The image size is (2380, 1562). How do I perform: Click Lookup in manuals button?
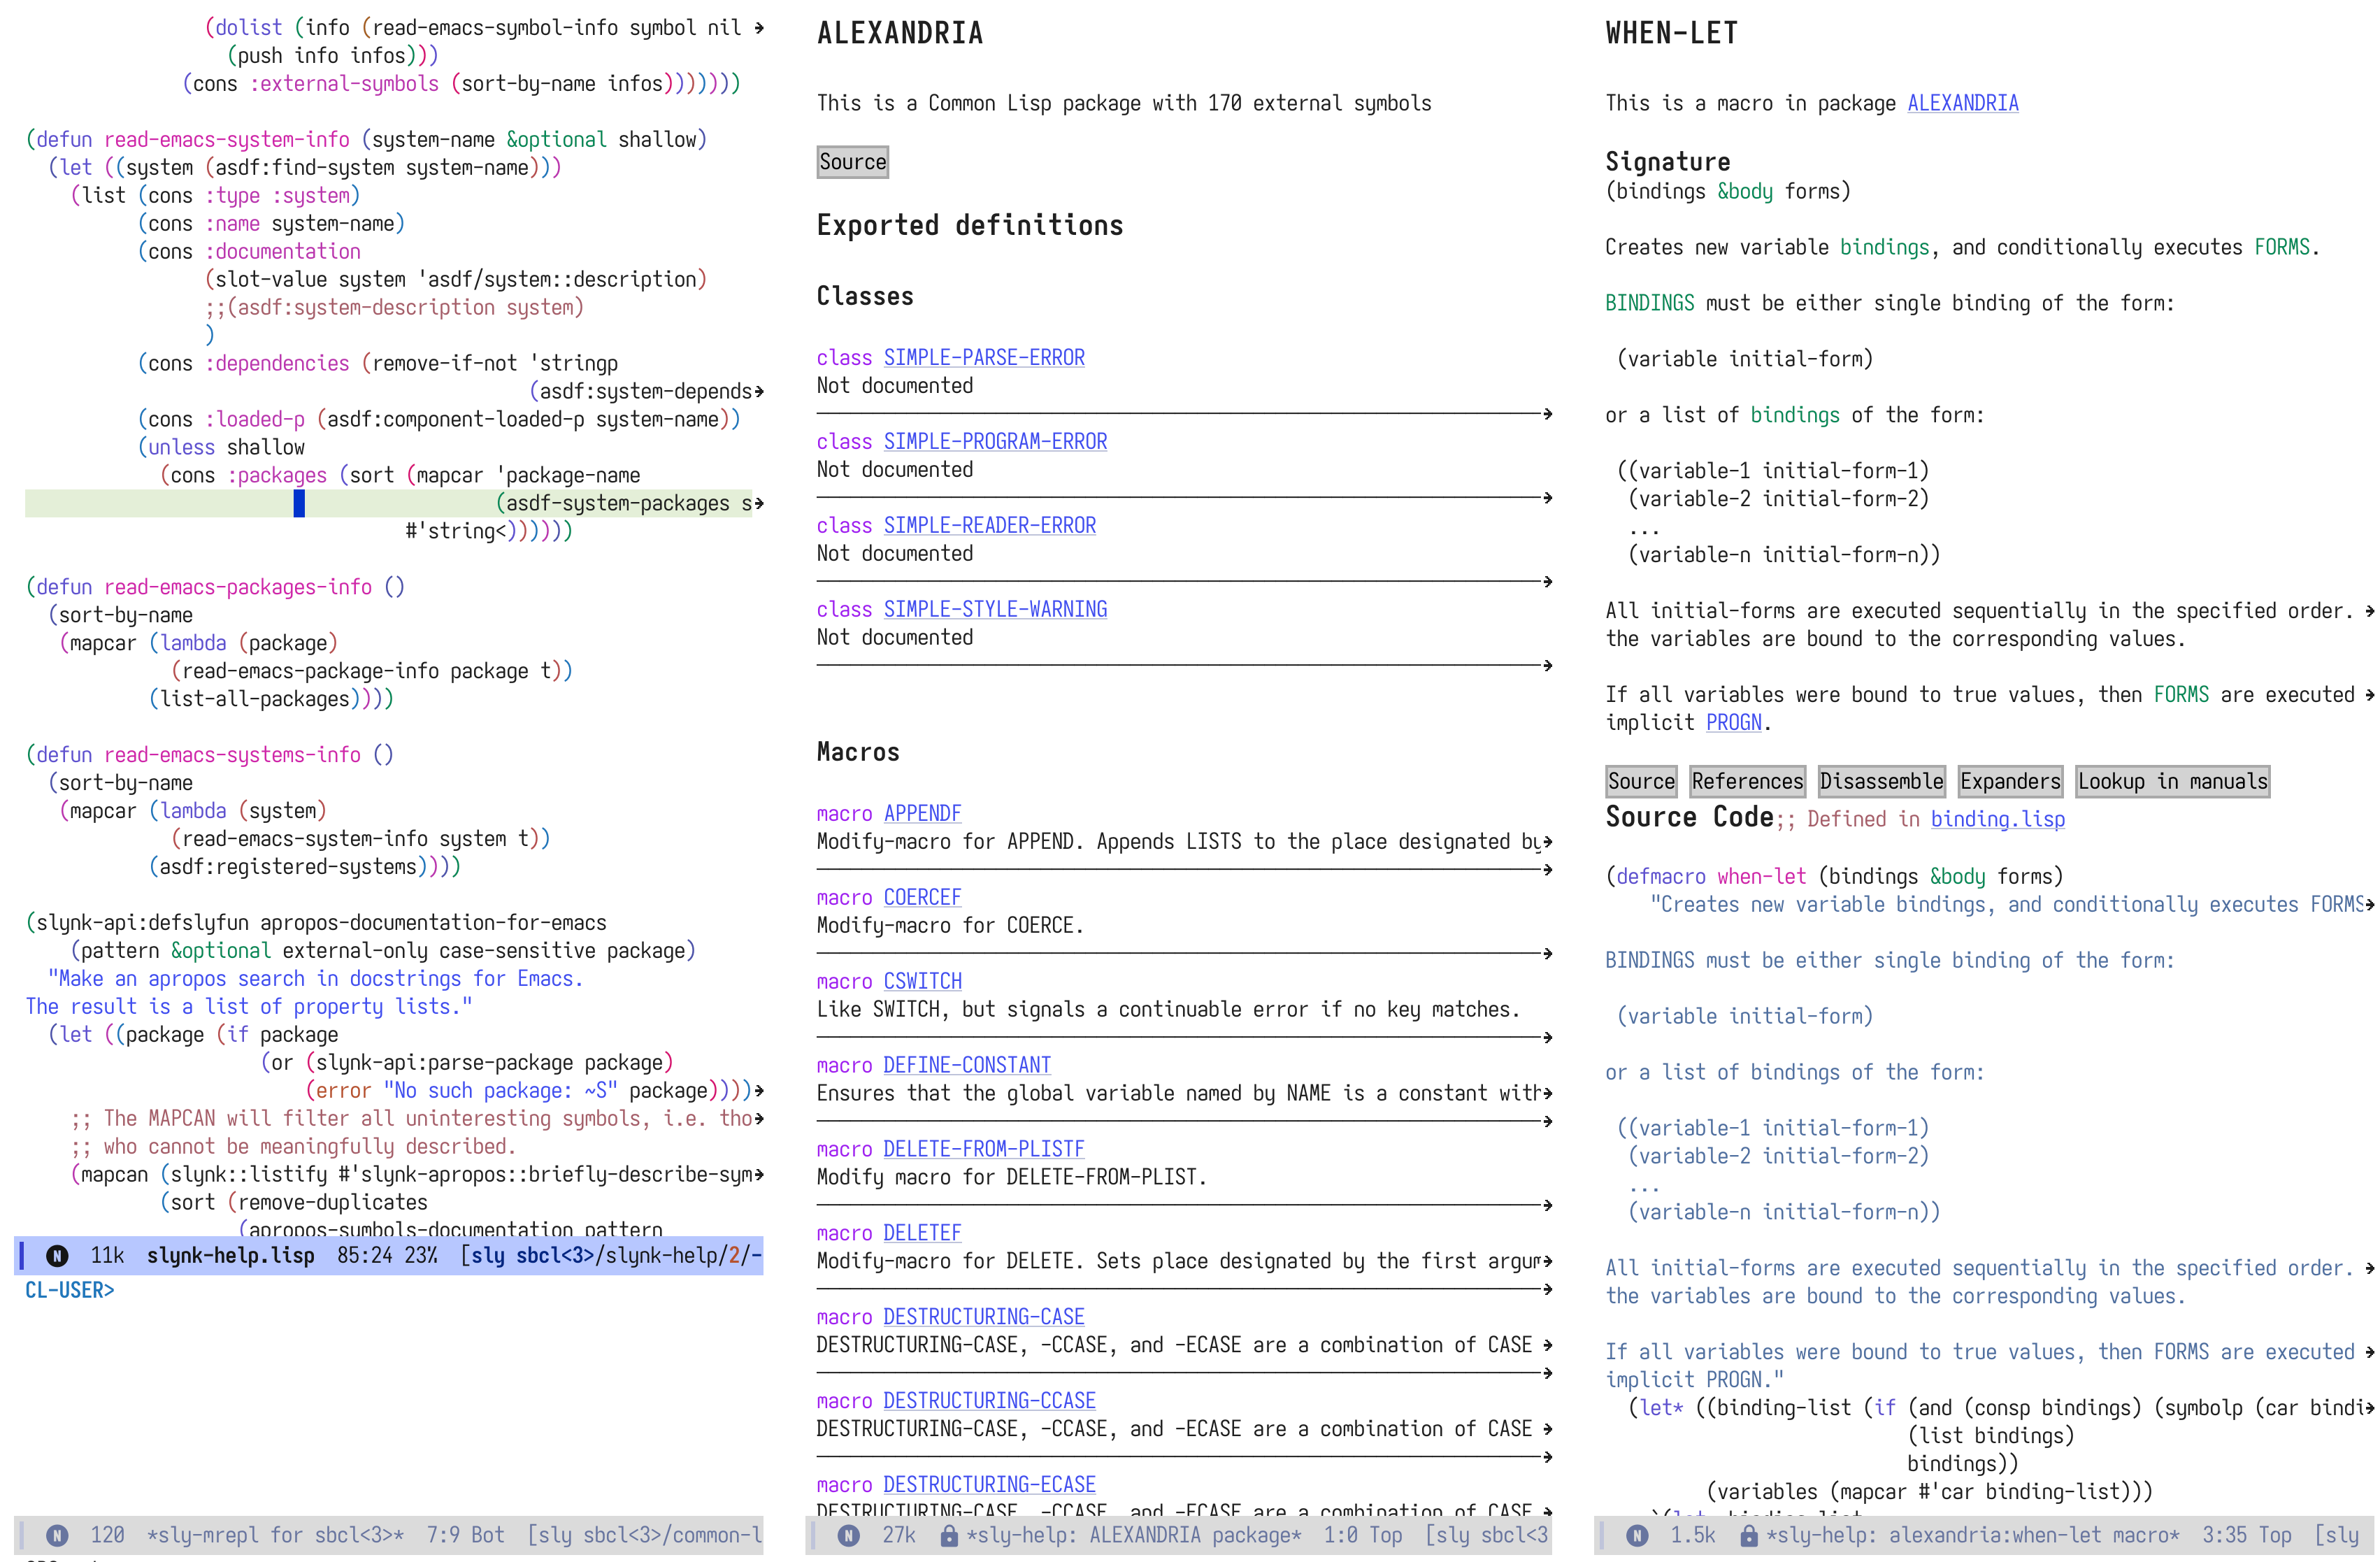2172,781
